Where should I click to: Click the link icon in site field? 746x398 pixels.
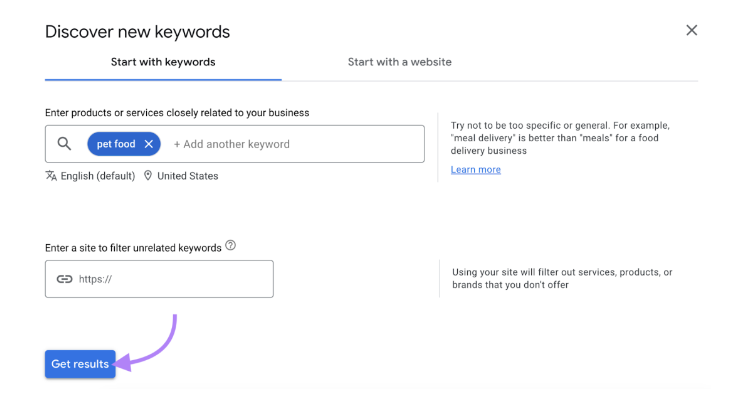(x=64, y=279)
